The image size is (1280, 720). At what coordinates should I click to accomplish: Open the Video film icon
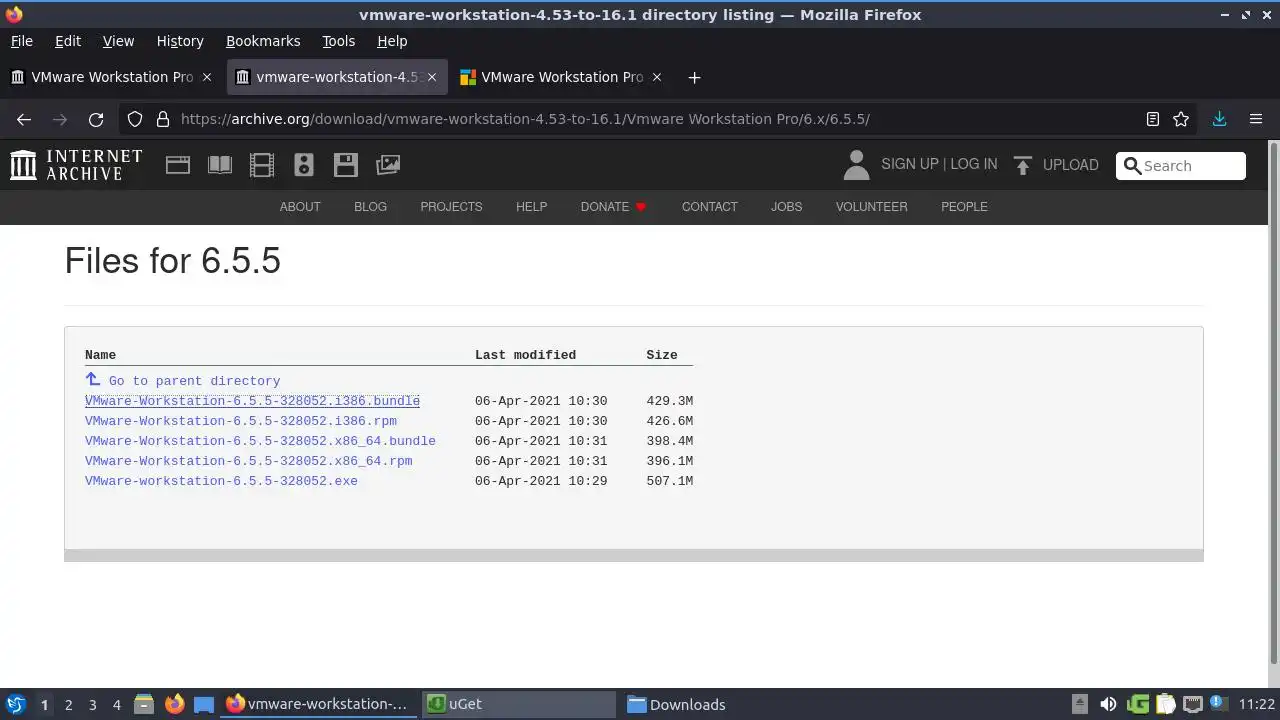click(x=262, y=165)
